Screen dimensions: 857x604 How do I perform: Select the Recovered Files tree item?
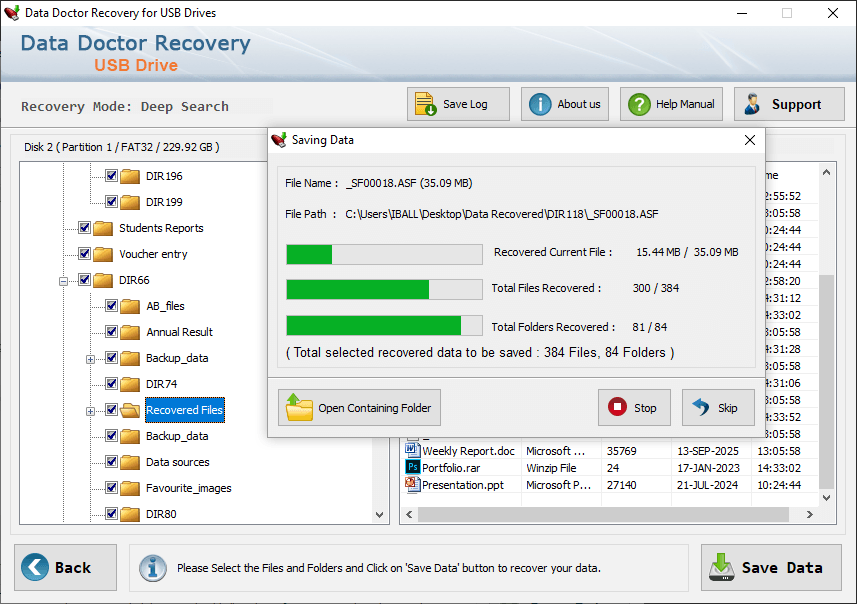(185, 410)
